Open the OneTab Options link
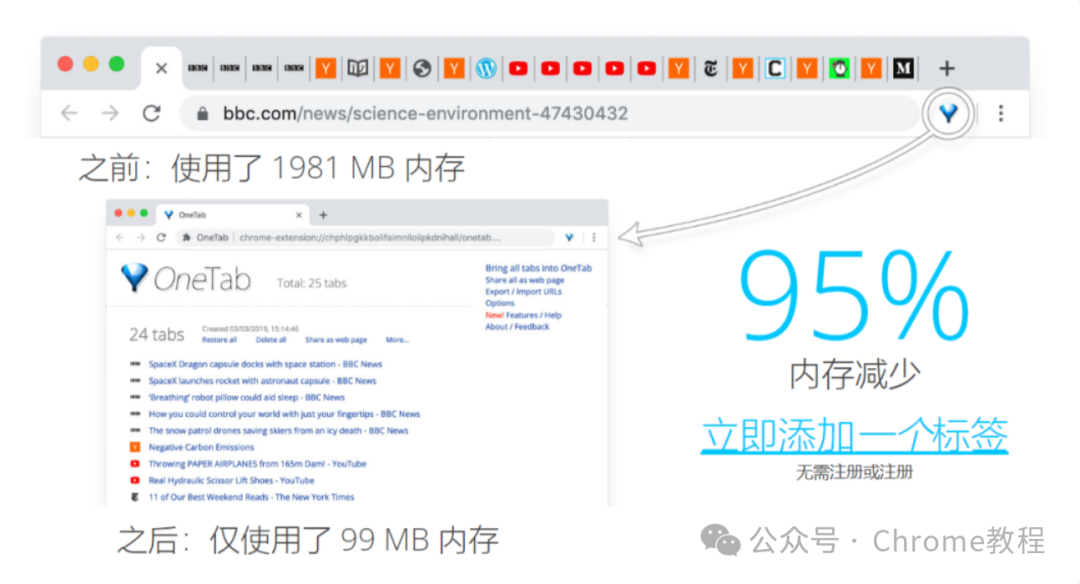 pyautogui.click(x=500, y=303)
